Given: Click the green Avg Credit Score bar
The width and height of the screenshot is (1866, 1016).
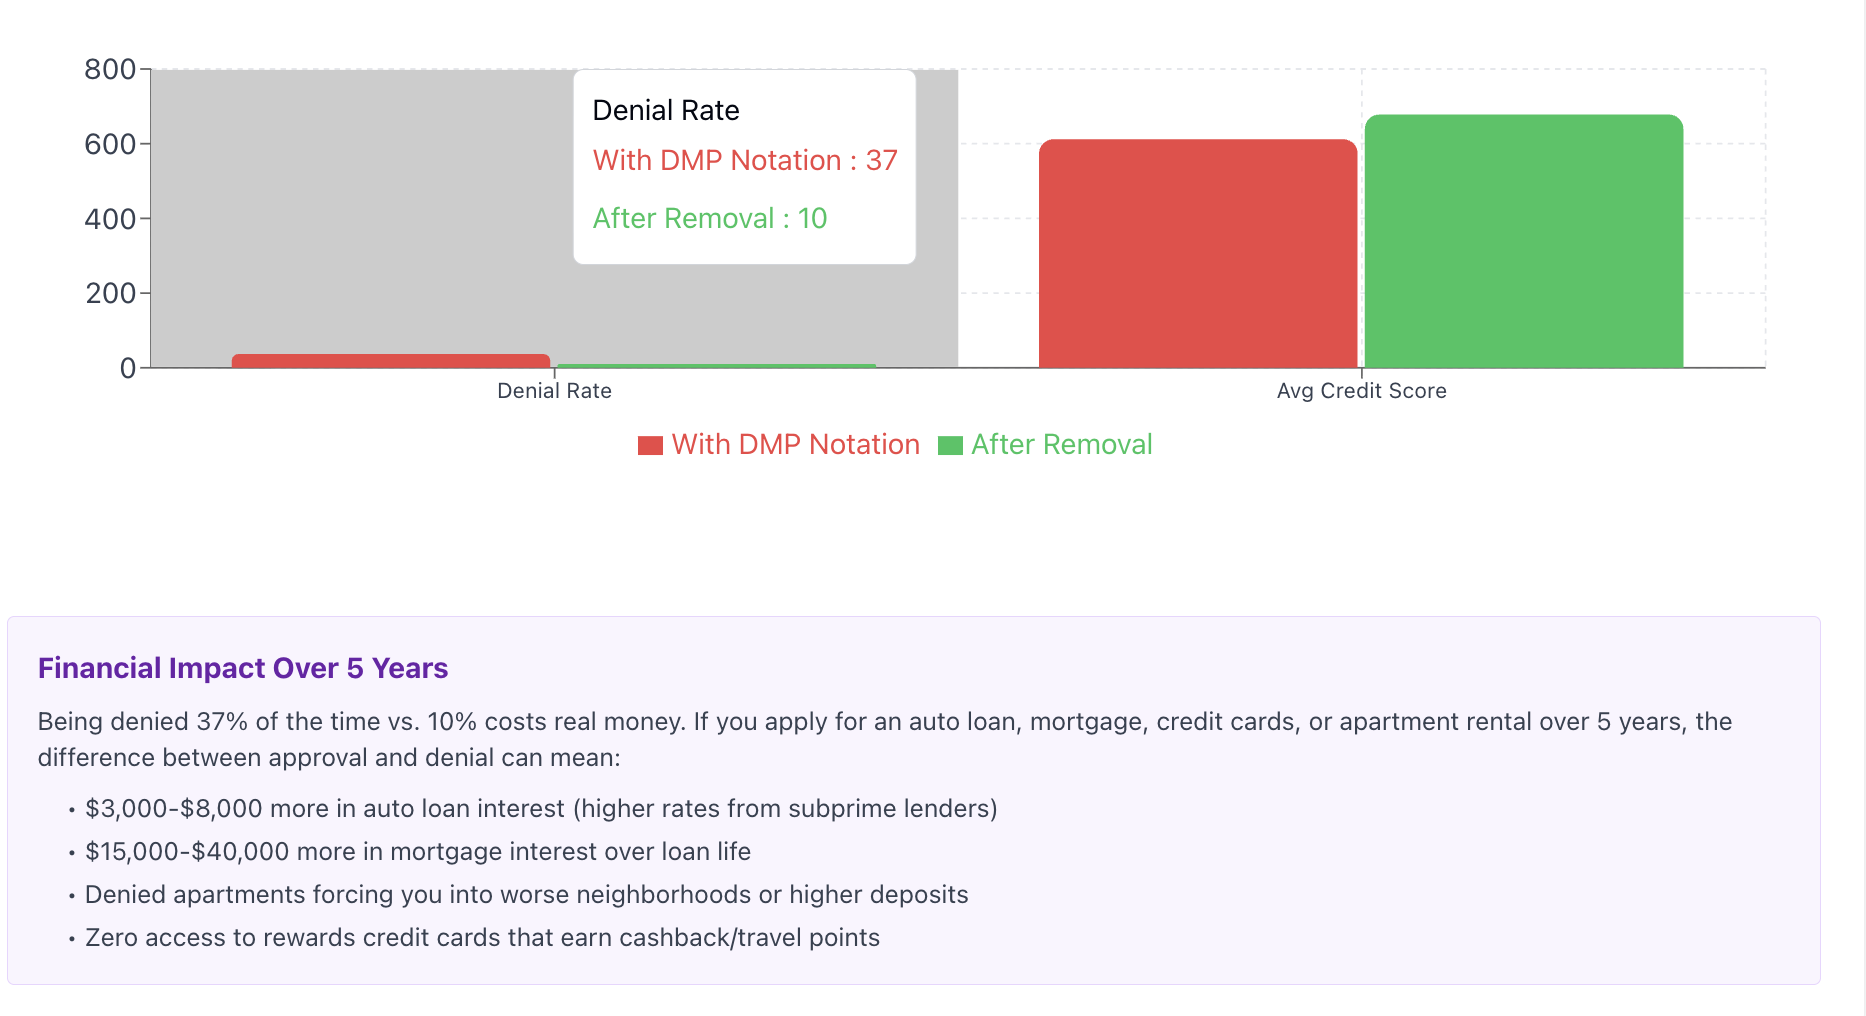Looking at the screenshot, I should 1524,241.
